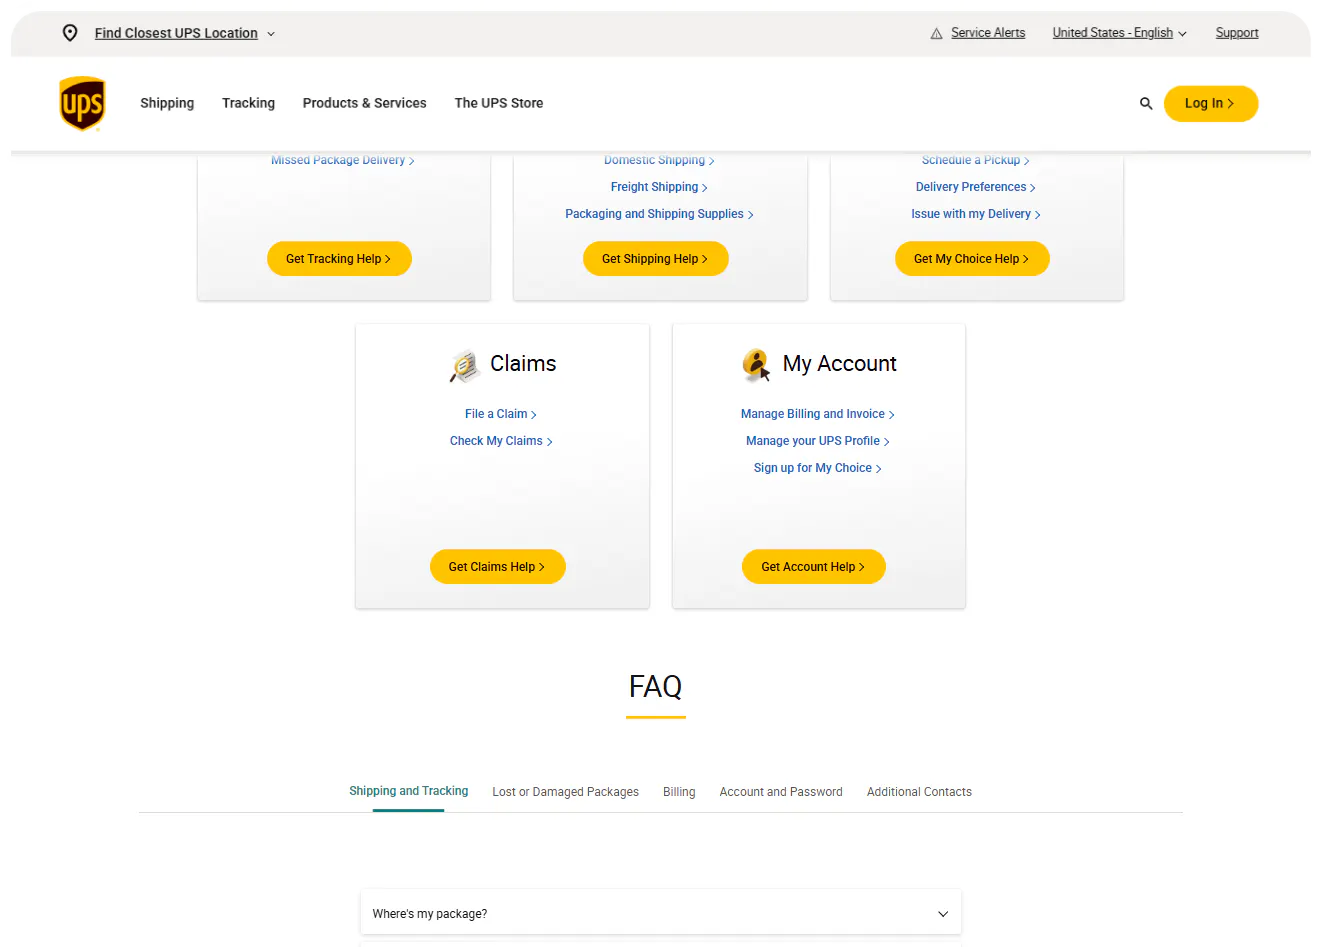The height and width of the screenshot is (947, 1322).
Task: Click the location pin icon
Action: 70,33
